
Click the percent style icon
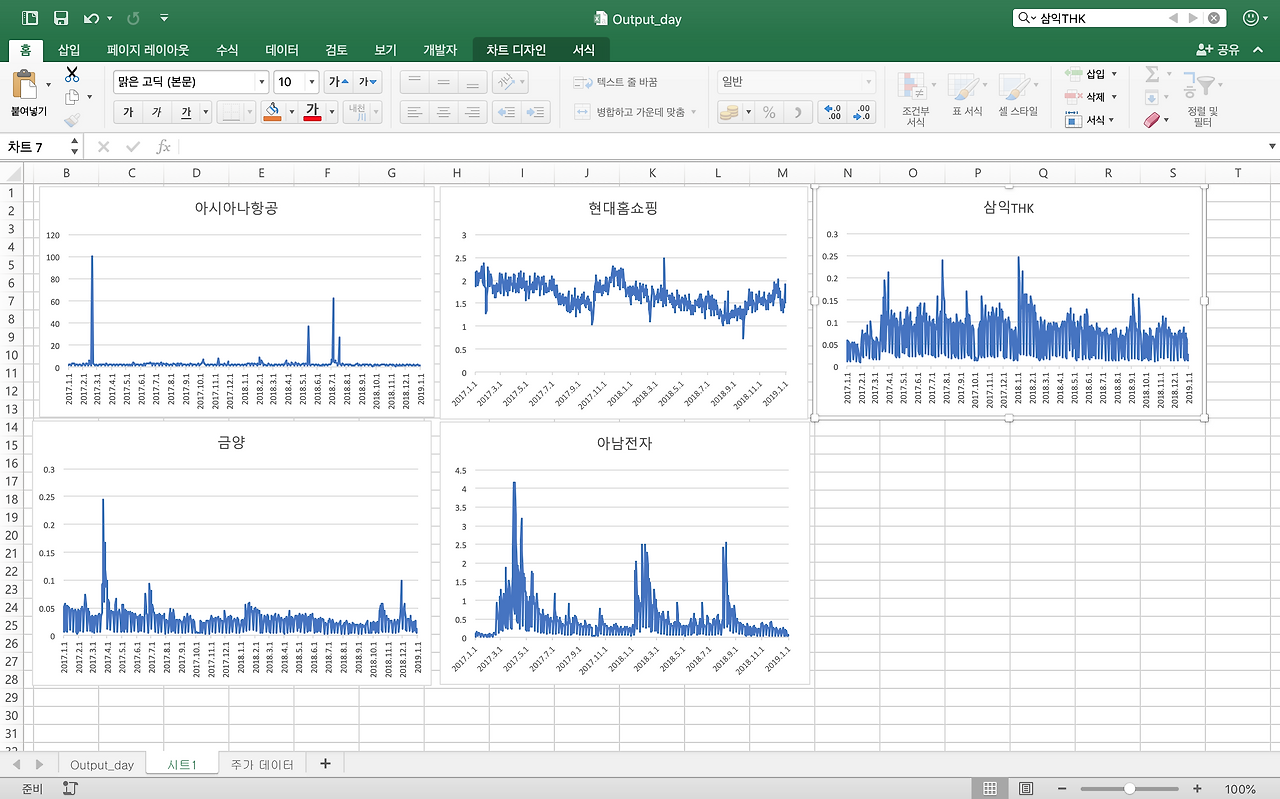pos(769,112)
